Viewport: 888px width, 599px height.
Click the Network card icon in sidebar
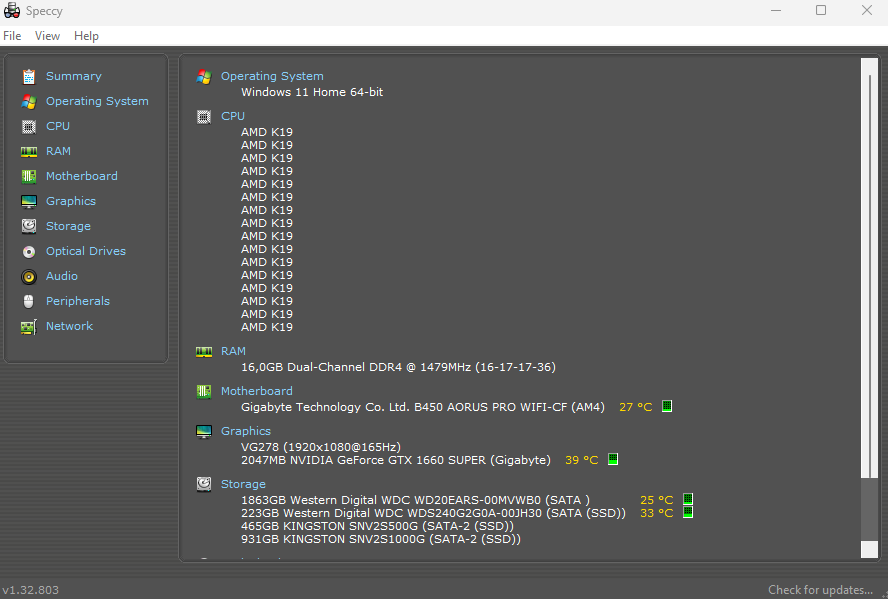pos(29,327)
